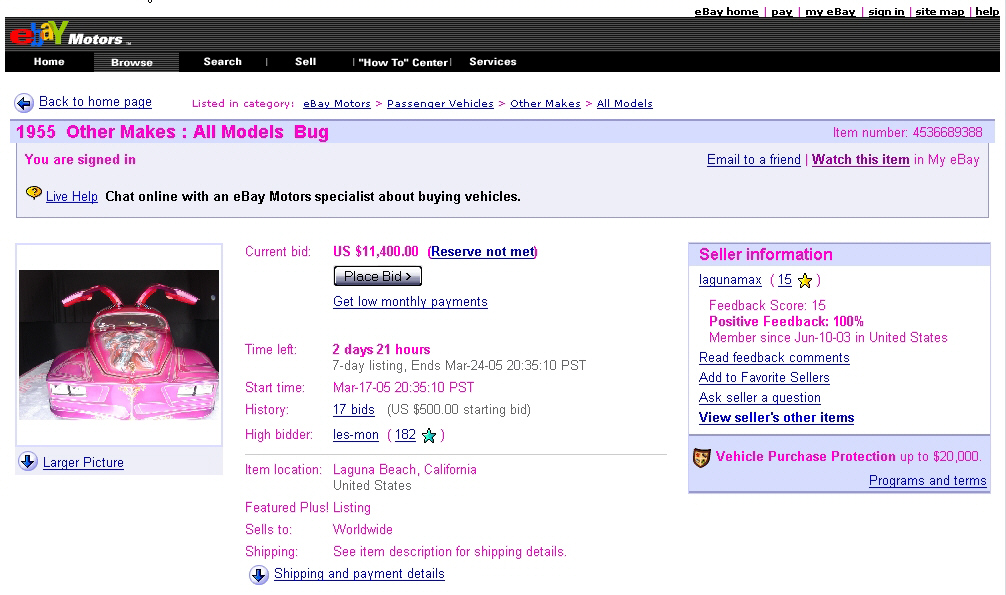Open the 17 bids history link
The image size is (1006, 595).
pos(354,410)
